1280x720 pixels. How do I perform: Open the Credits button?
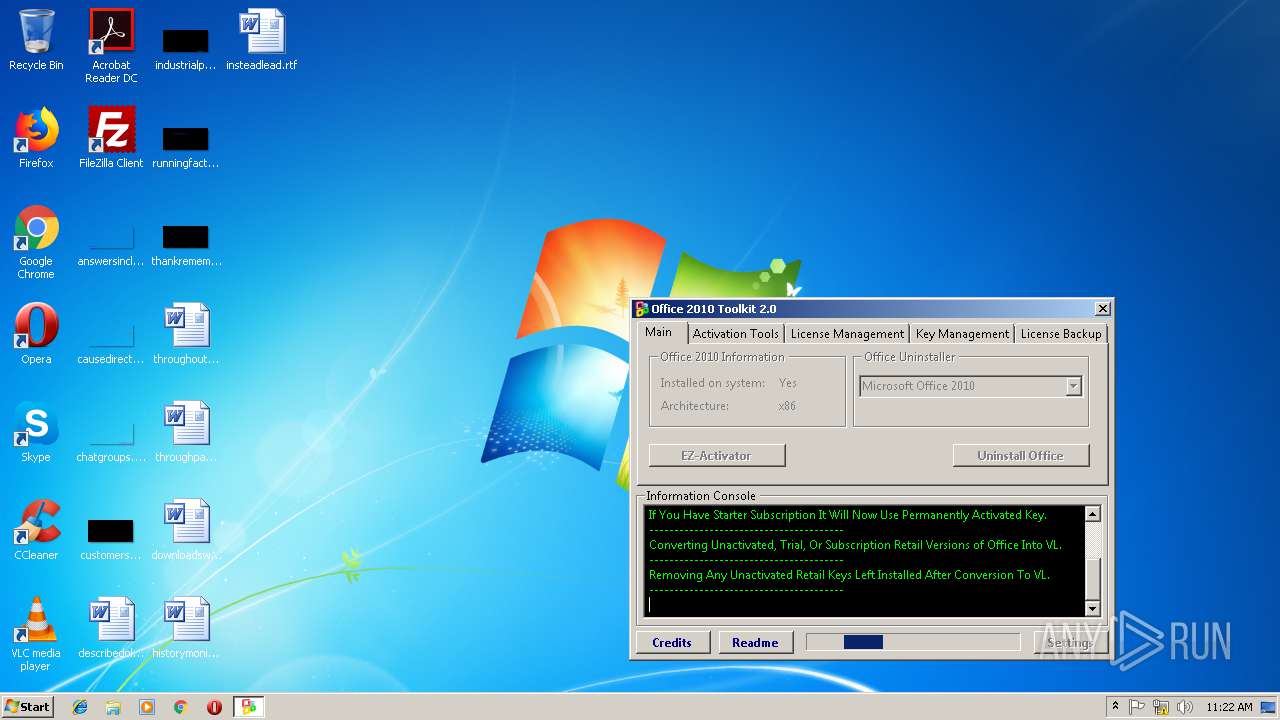(672, 642)
